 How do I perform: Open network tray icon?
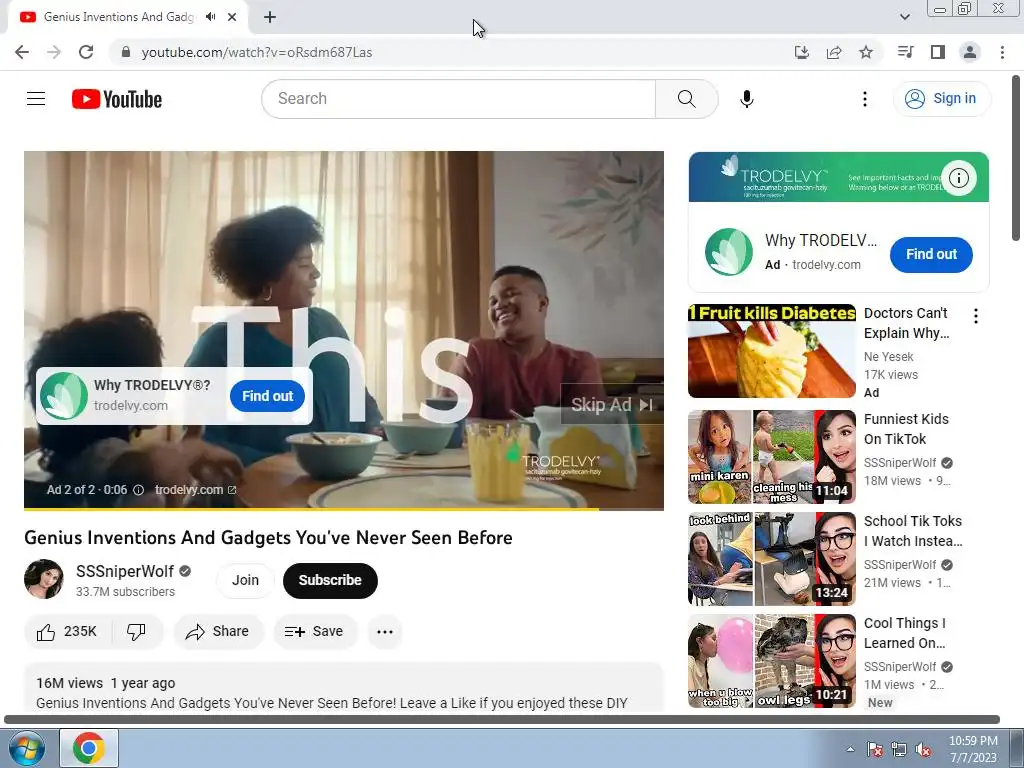(x=899, y=749)
